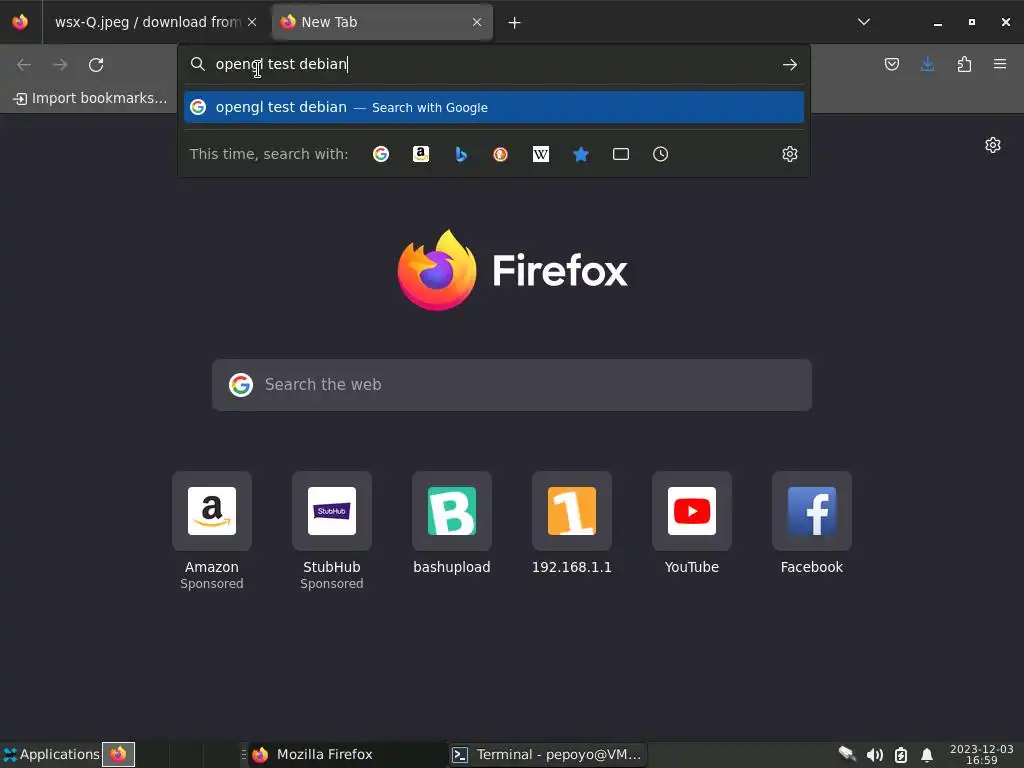Search bookmarks via the star icon

[581, 154]
